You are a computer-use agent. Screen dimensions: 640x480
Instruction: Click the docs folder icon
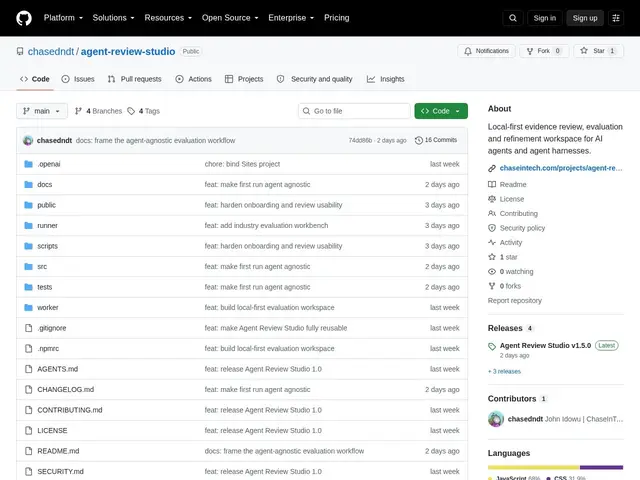click(x=28, y=184)
